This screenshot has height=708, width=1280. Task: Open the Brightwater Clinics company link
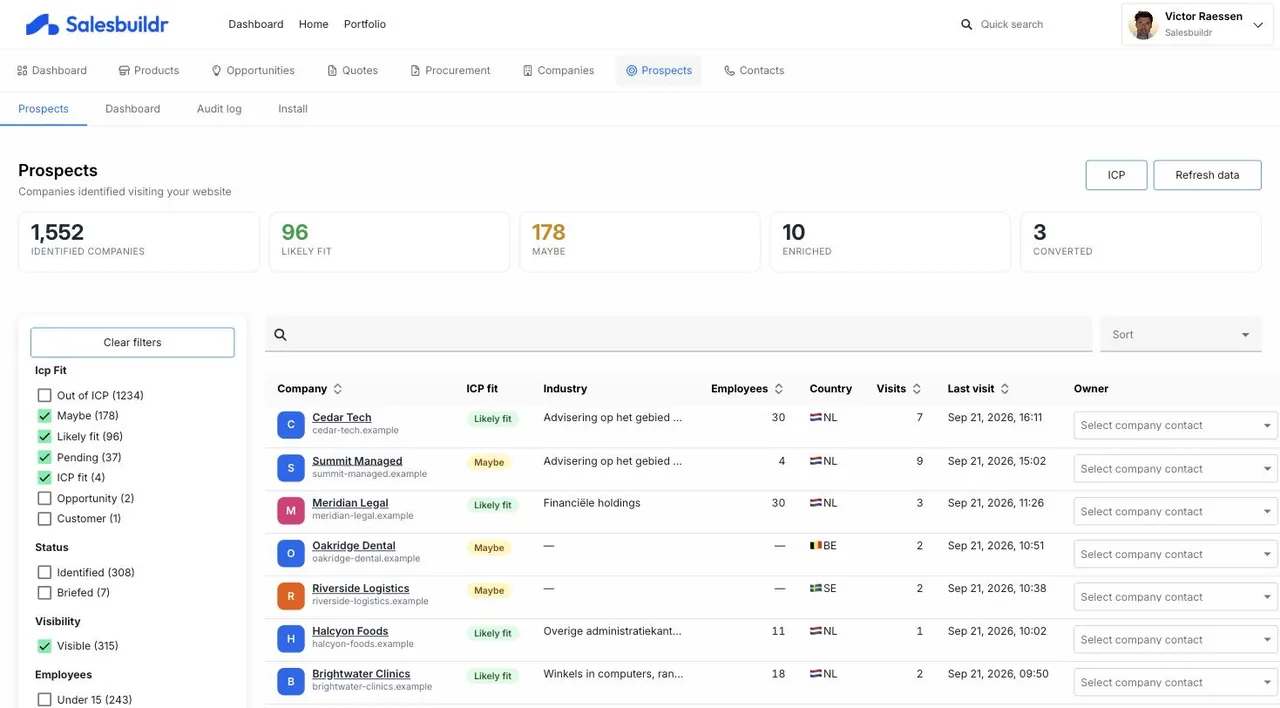pos(361,674)
